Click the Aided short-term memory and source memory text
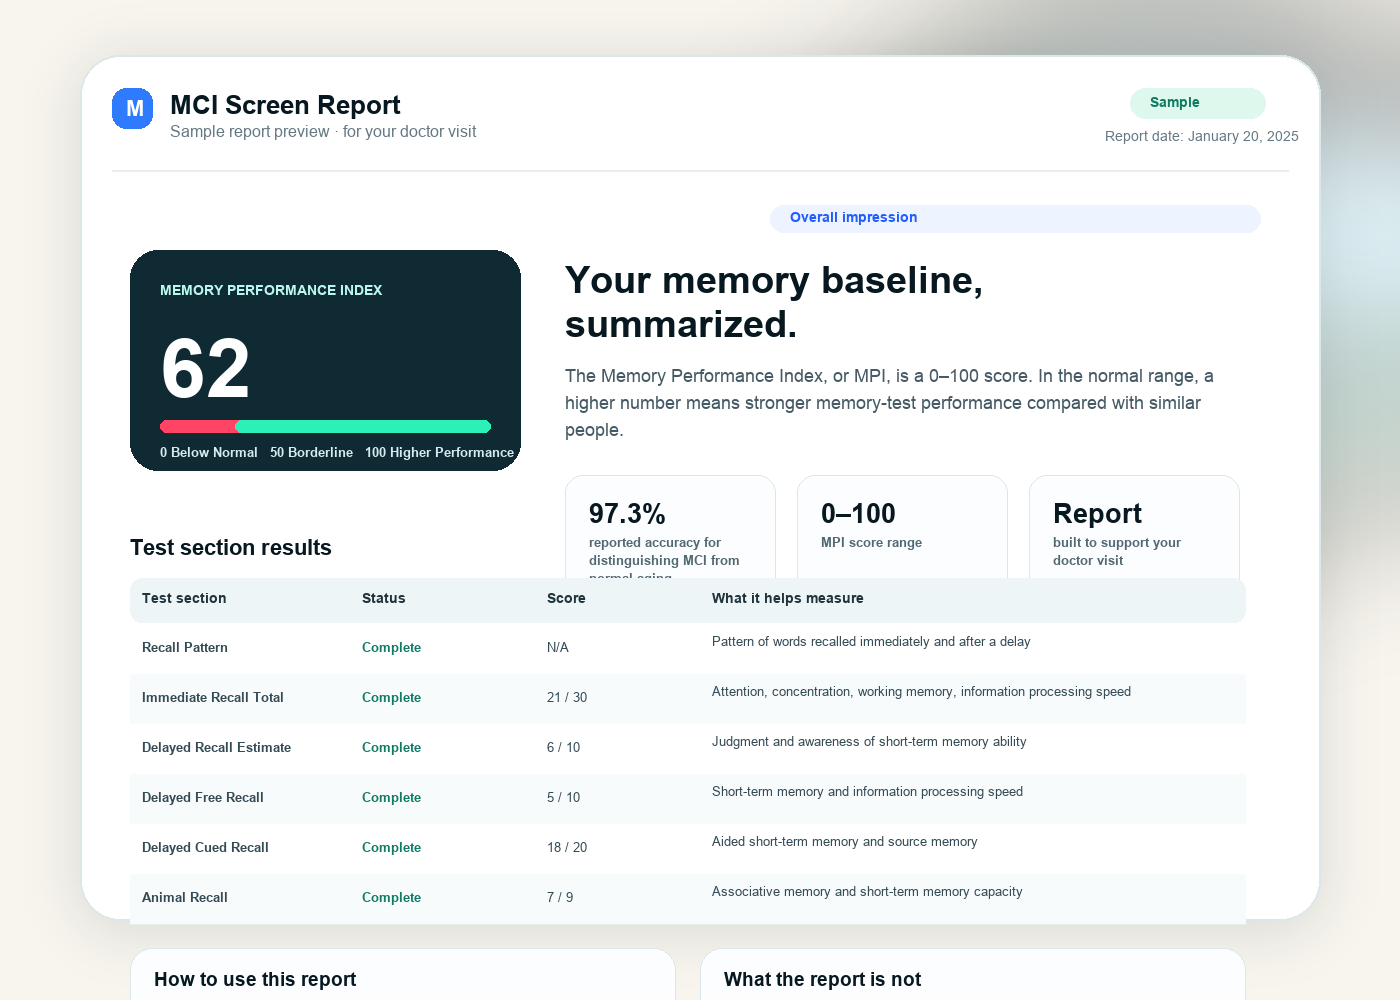The image size is (1400, 1000). (845, 841)
